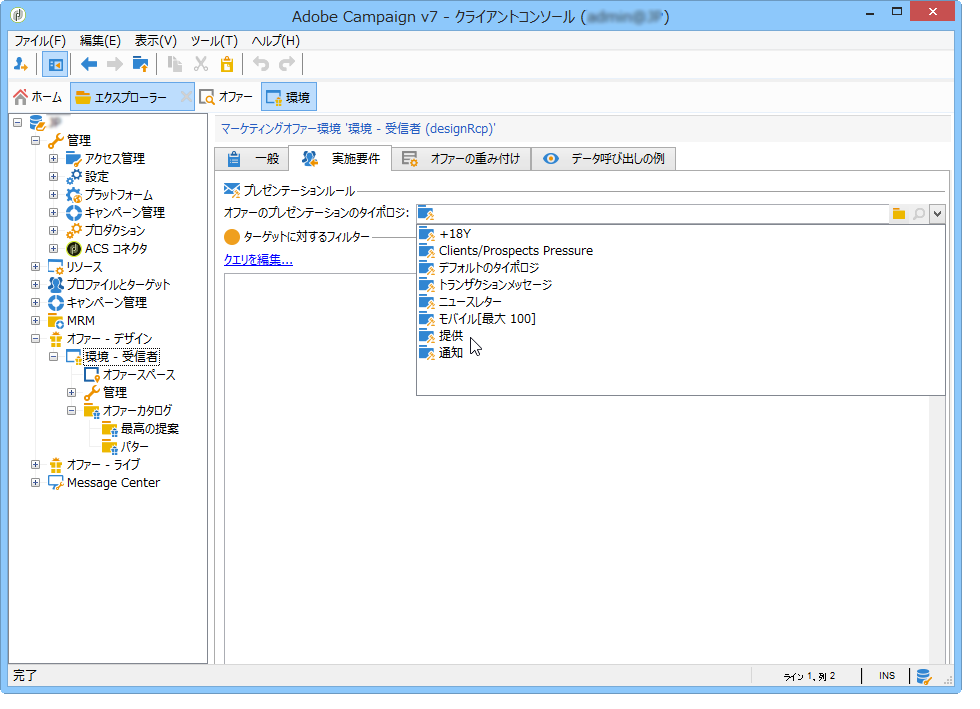This screenshot has height=709, width=980.
Task: Select パター folder in tree
Action: tap(135, 447)
